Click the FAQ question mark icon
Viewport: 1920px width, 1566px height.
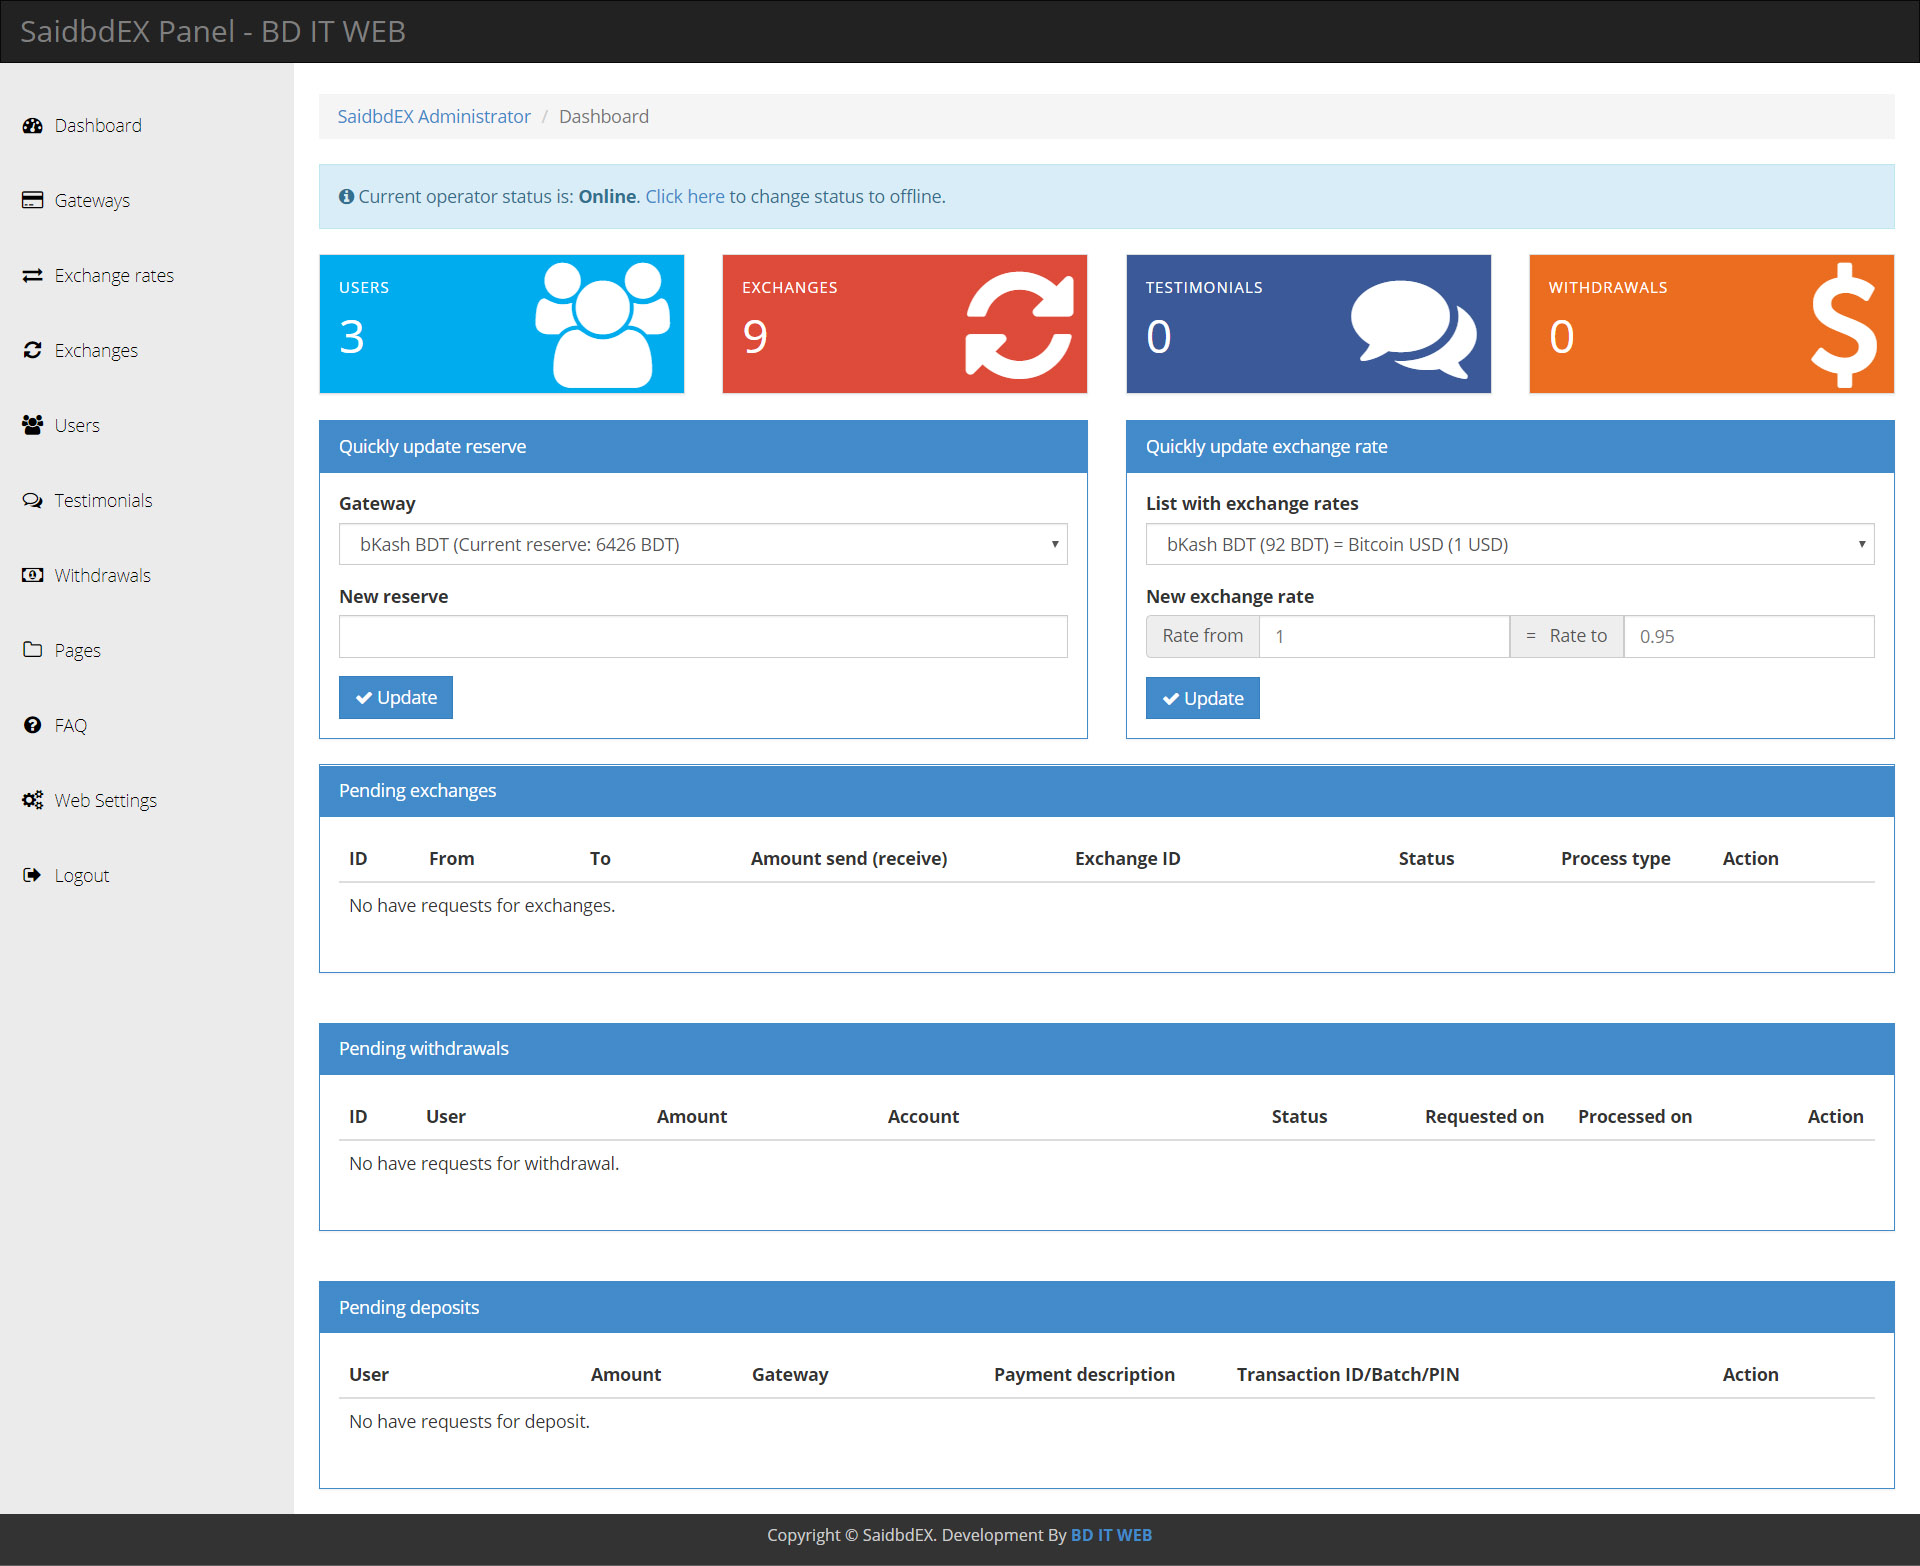point(32,725)
